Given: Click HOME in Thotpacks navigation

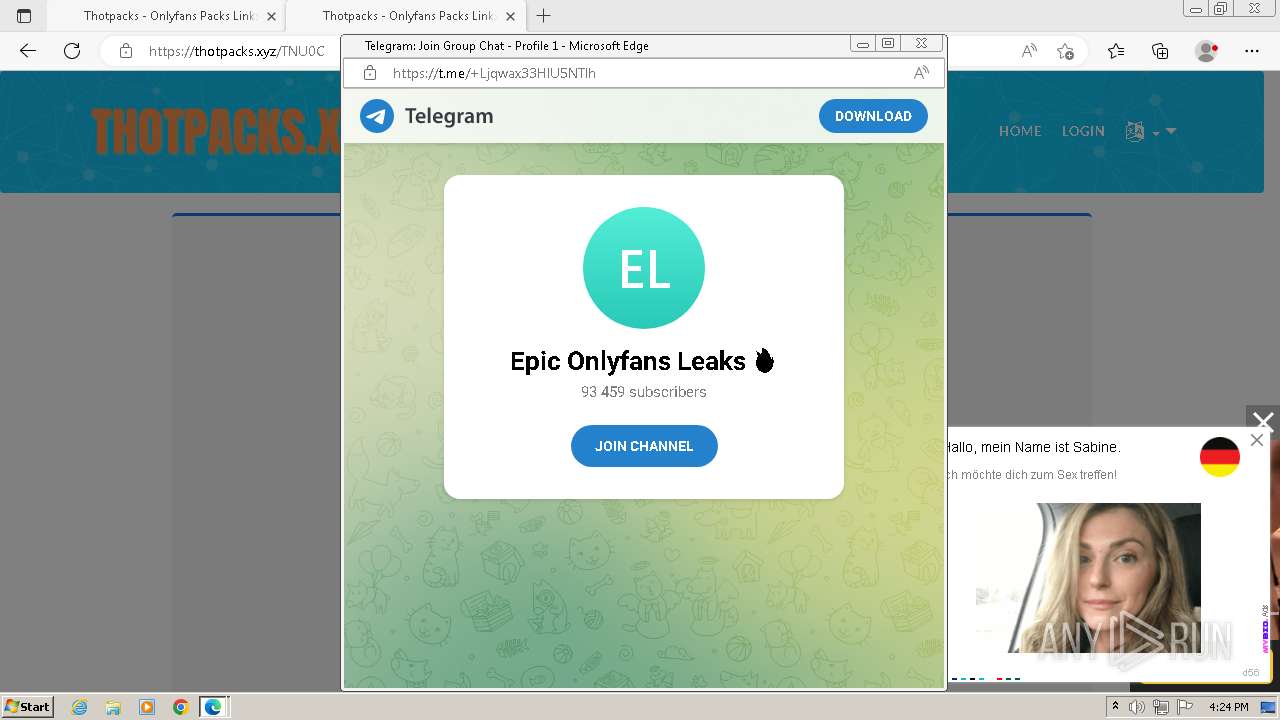Looking at the screenshot, I should [x=1020, y=131].
